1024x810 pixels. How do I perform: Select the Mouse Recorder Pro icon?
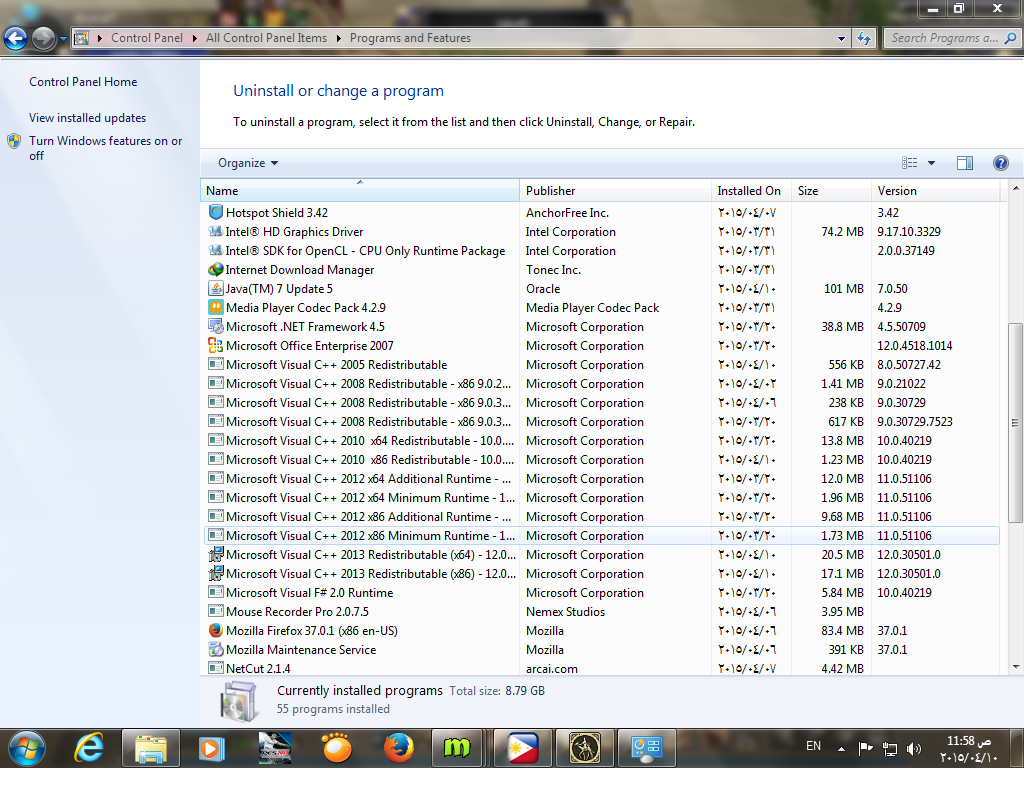216,611
